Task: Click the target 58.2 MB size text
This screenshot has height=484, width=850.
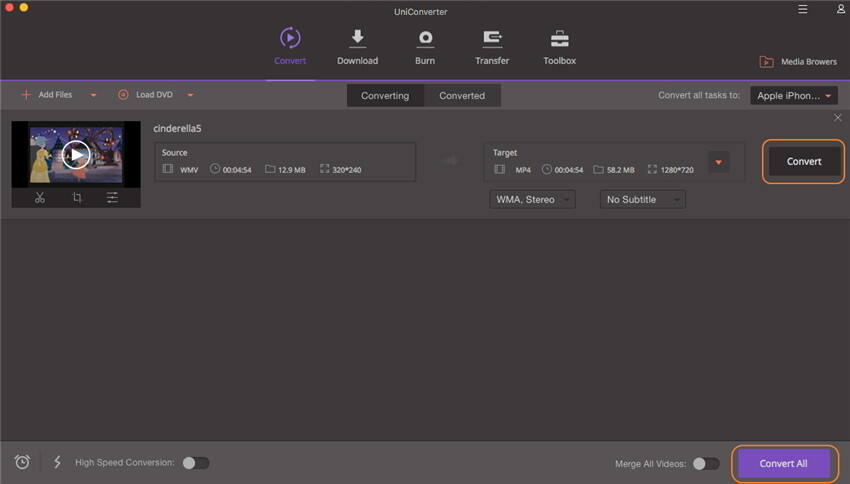Action: [x=620, y=170]
